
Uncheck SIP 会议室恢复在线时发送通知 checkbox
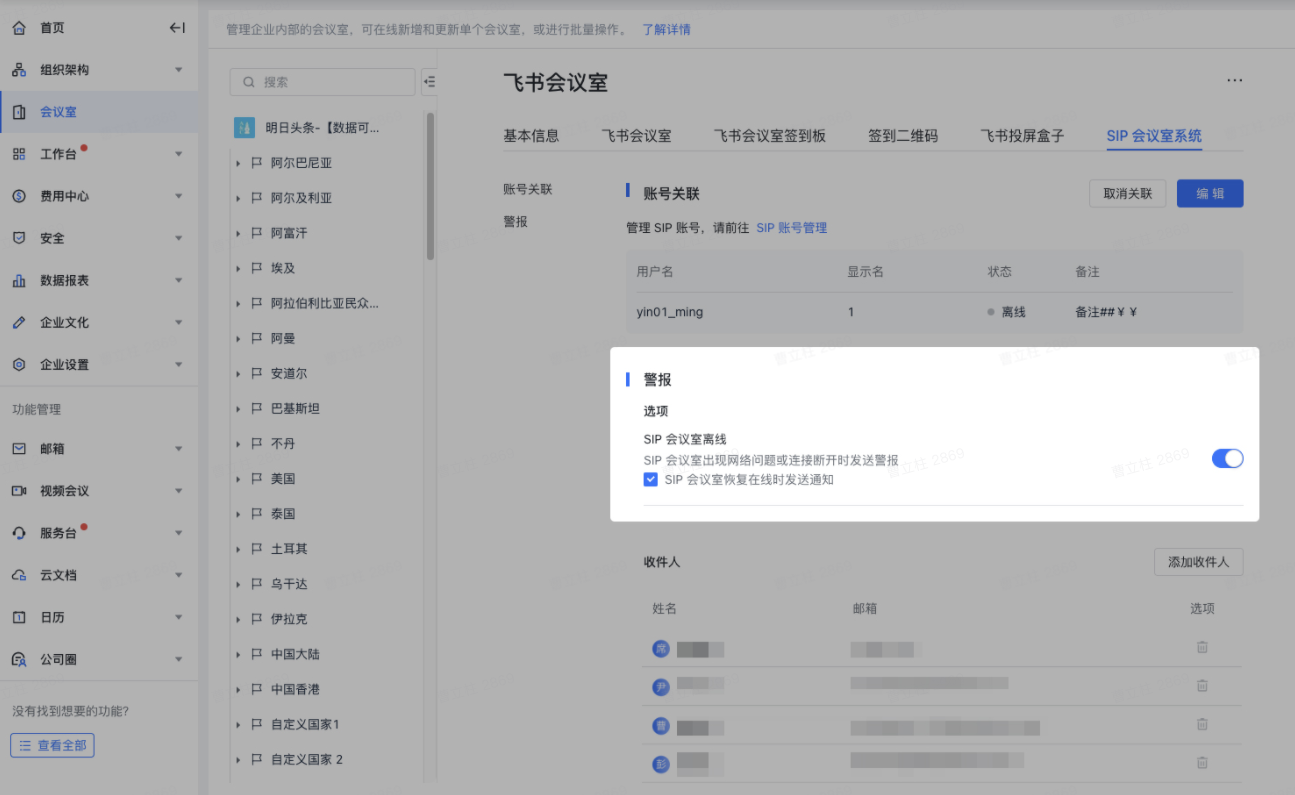(650, 480)
